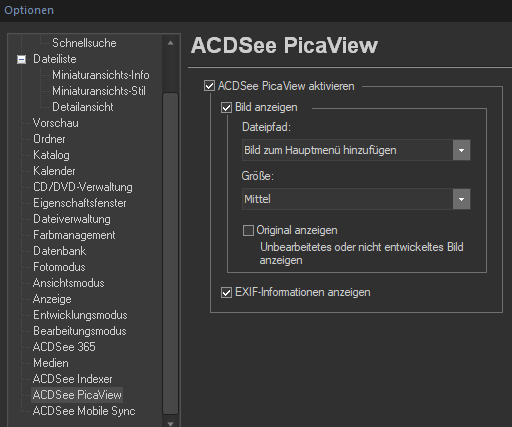Click the tree scrollbar up arrow
The width and height of the screenshot is (512, 427).
[170, 43]
